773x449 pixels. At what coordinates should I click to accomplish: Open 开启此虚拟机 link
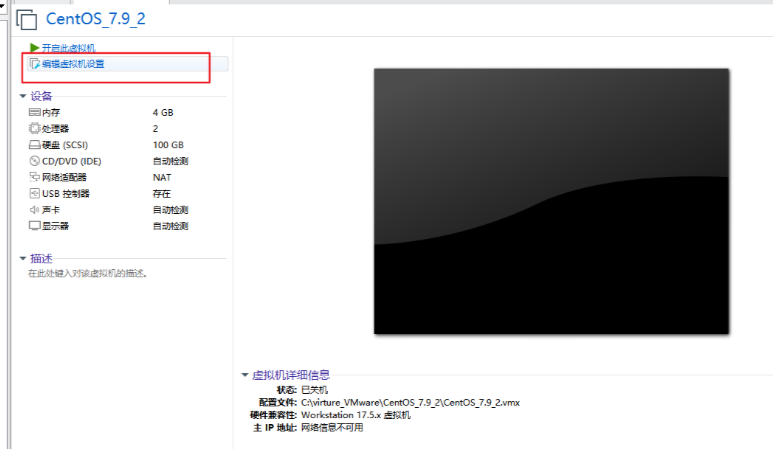[69, 48]
